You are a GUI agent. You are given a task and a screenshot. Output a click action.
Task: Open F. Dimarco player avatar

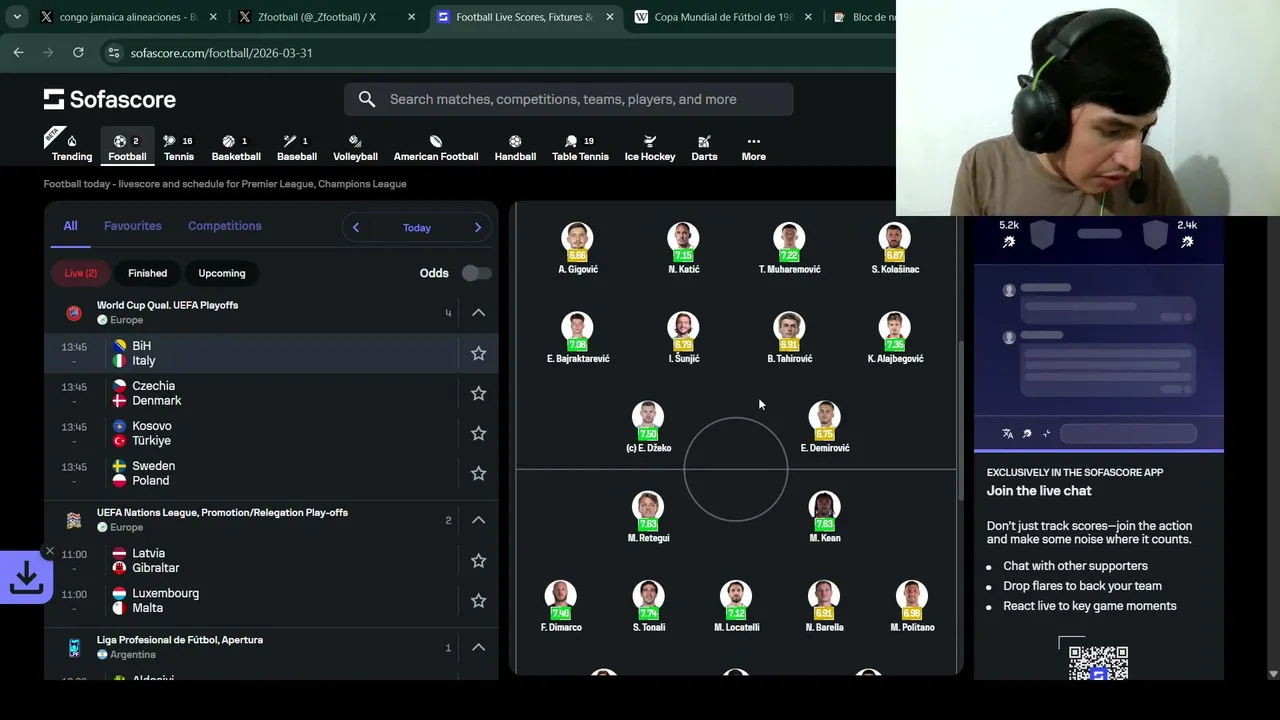[560, 597]
